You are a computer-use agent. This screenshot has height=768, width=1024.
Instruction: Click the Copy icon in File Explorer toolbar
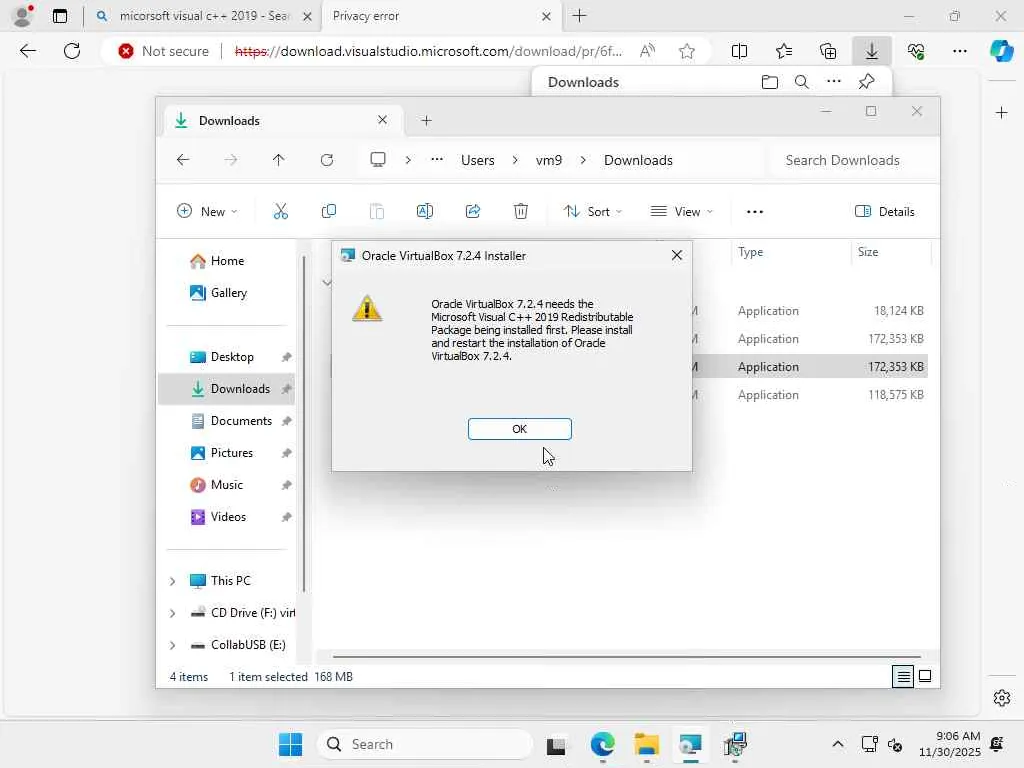(x=328, y=211)
